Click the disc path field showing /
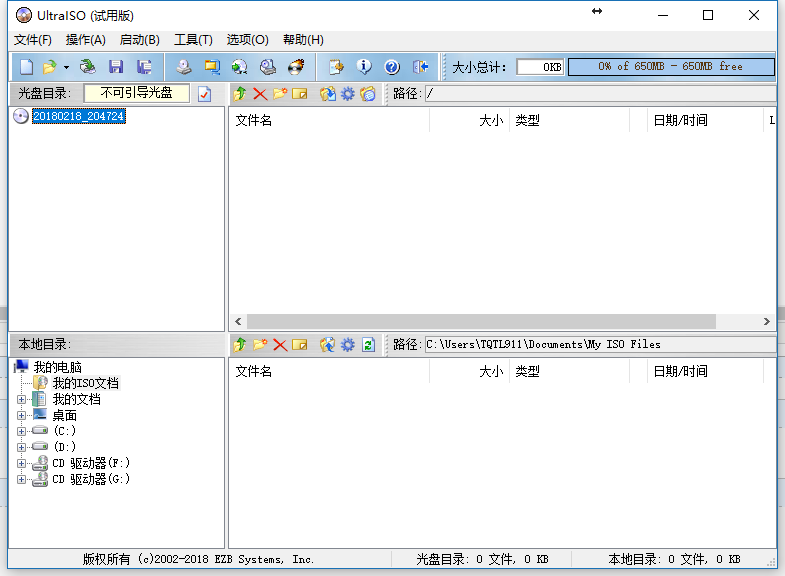The width and height of the screenshot is (785, 576). [x=601, y=94]
